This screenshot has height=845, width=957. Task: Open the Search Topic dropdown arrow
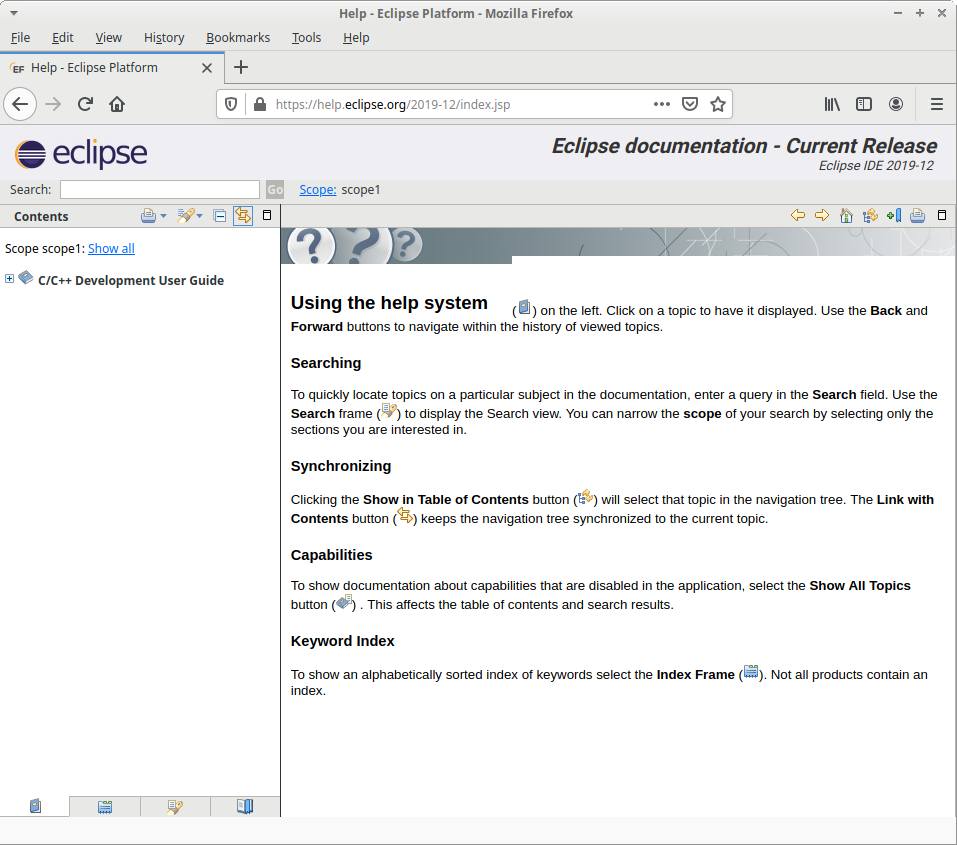tap(200, 216)
